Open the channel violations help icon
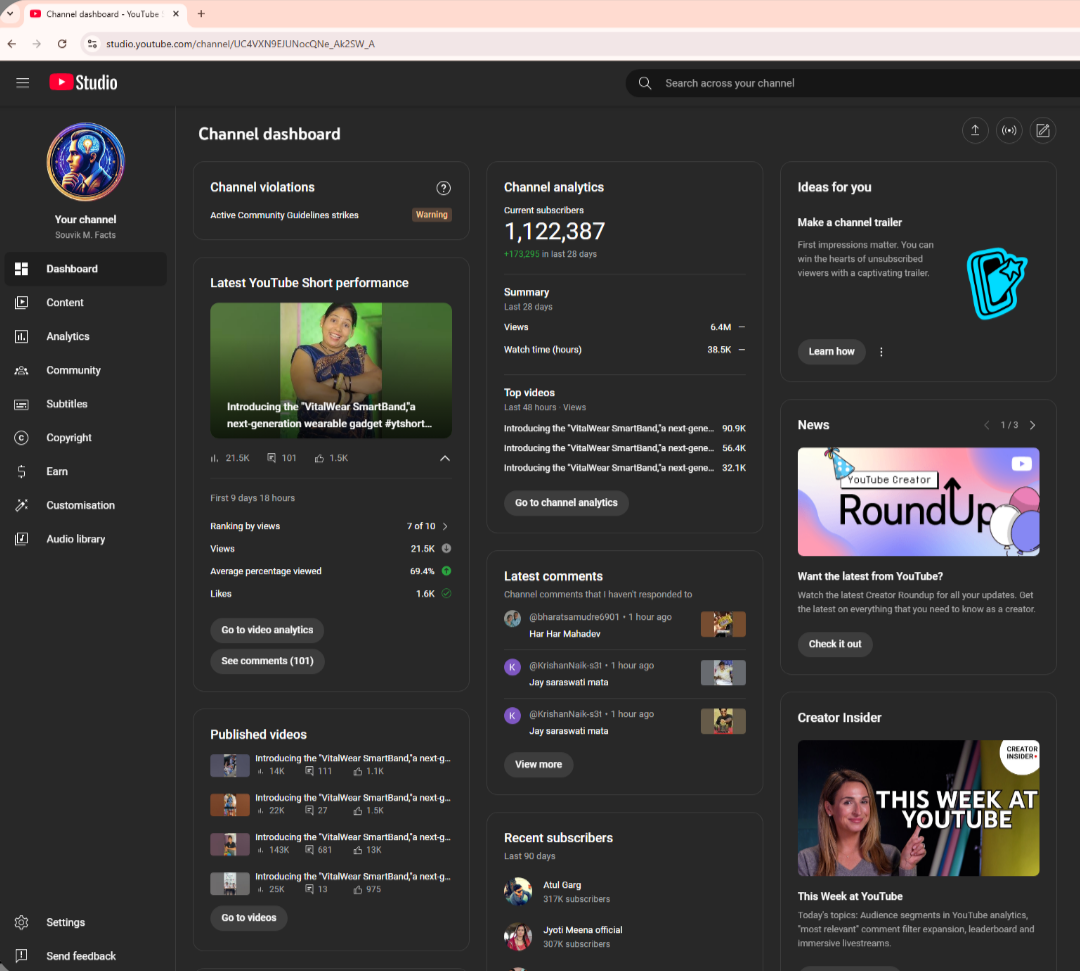The height and width of the screenshot is (971, 1080). [x=444, y=188]
